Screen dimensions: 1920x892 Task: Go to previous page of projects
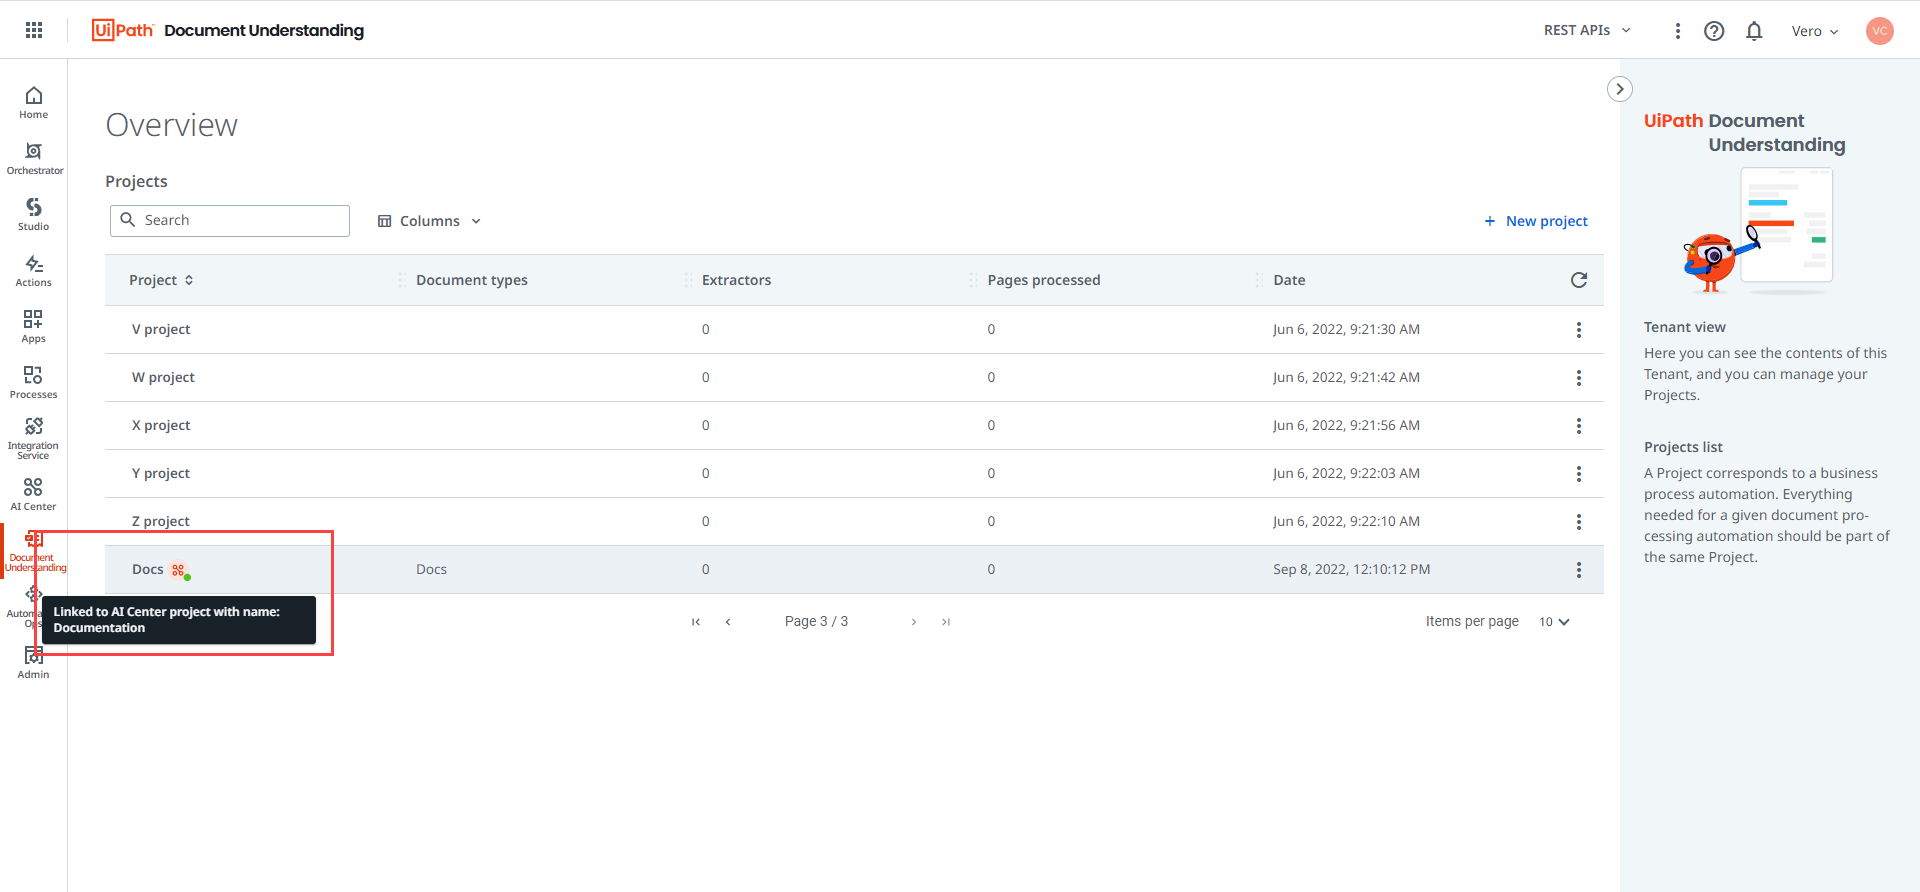point(728,622)
